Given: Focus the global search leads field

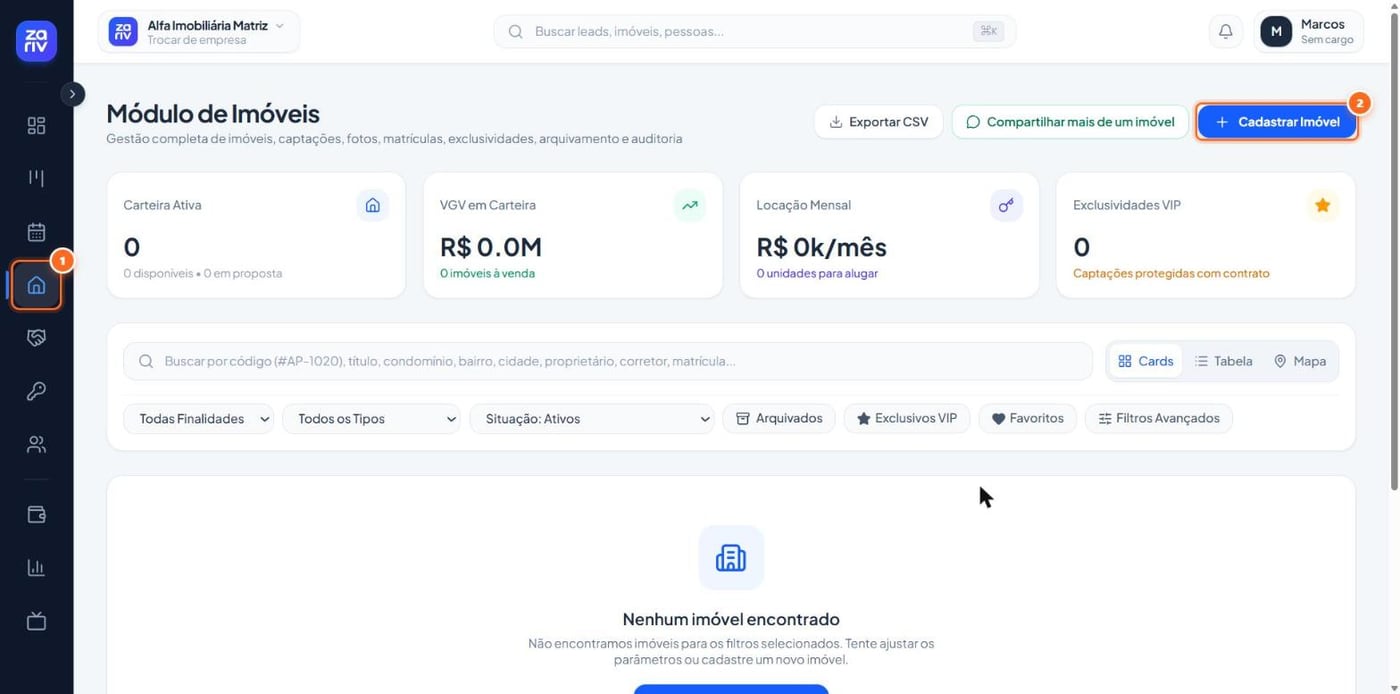Looking at the screenshot, I should click(x=754, y=32).
